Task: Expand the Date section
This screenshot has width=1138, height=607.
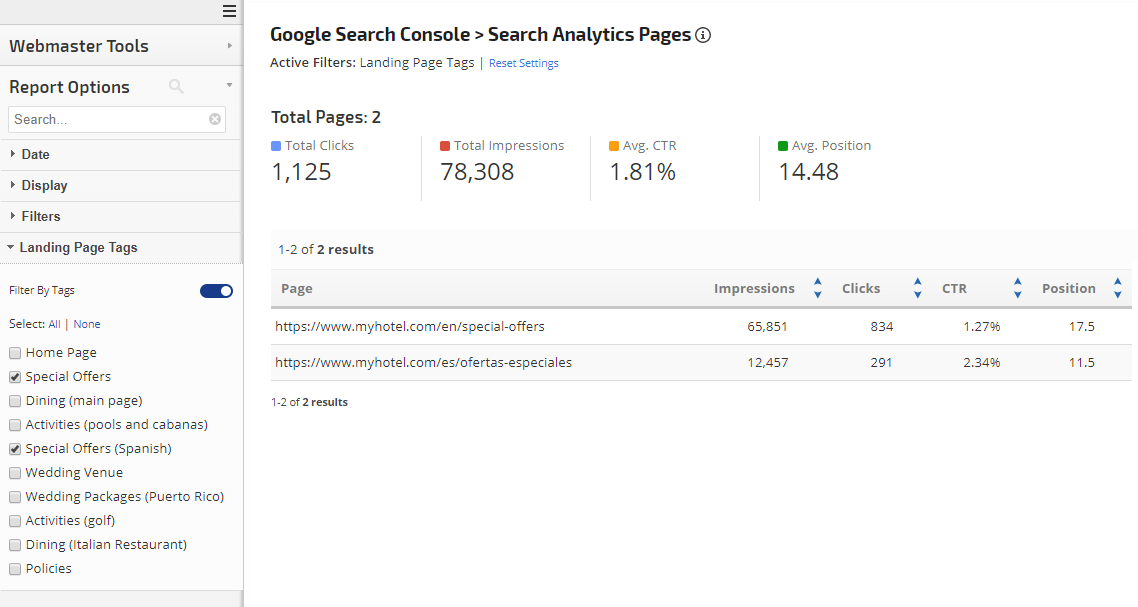Action: point(35,154)
